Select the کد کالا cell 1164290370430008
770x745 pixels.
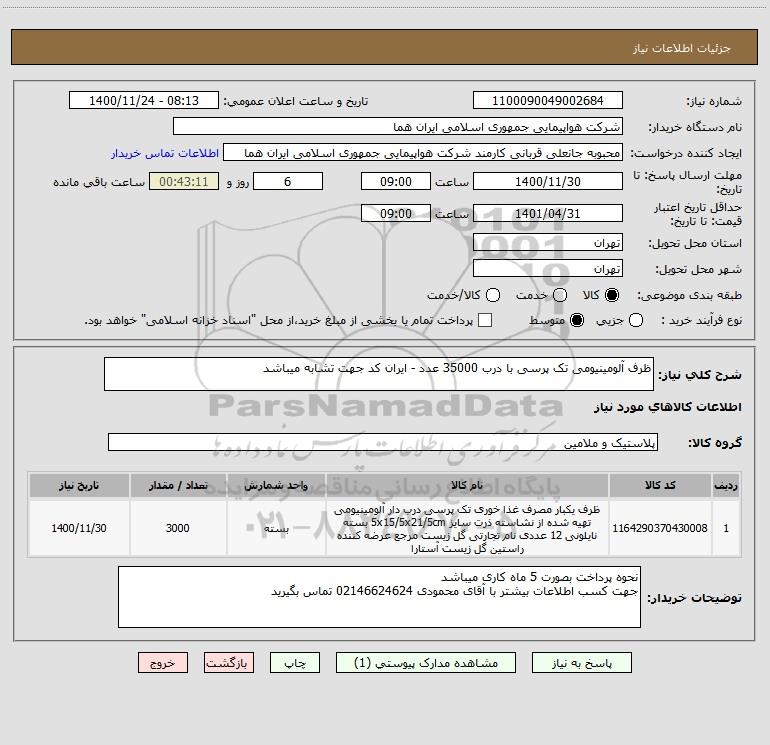pyautogui.click(x=660, y=528)
